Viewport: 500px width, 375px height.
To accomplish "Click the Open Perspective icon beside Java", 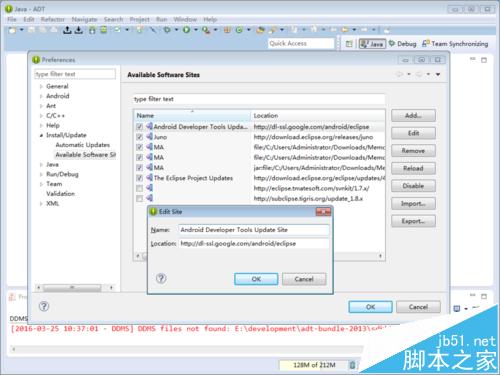I will coord(349,44).
